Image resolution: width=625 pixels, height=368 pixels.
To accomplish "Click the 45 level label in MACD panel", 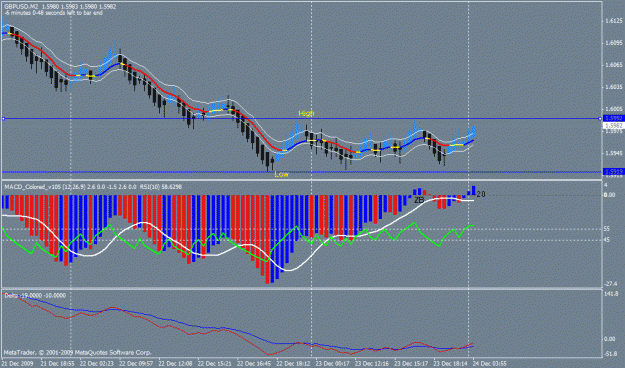I will pos(607,240).
